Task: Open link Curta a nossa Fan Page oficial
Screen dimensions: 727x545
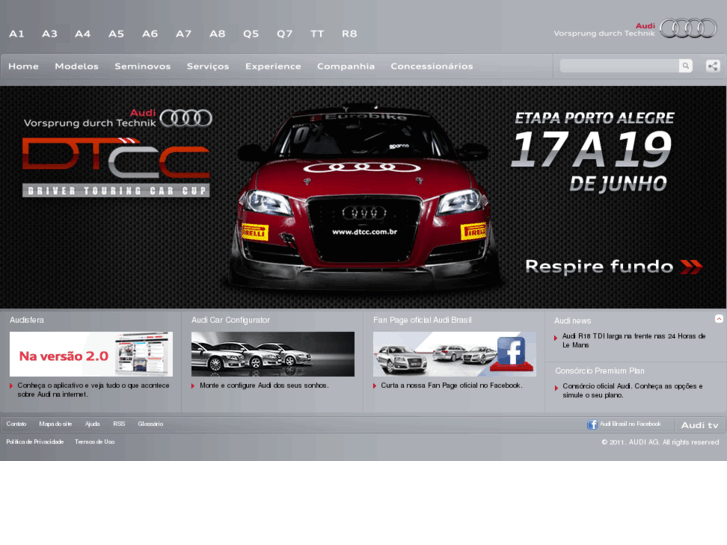Action: [x=452, y=385]
